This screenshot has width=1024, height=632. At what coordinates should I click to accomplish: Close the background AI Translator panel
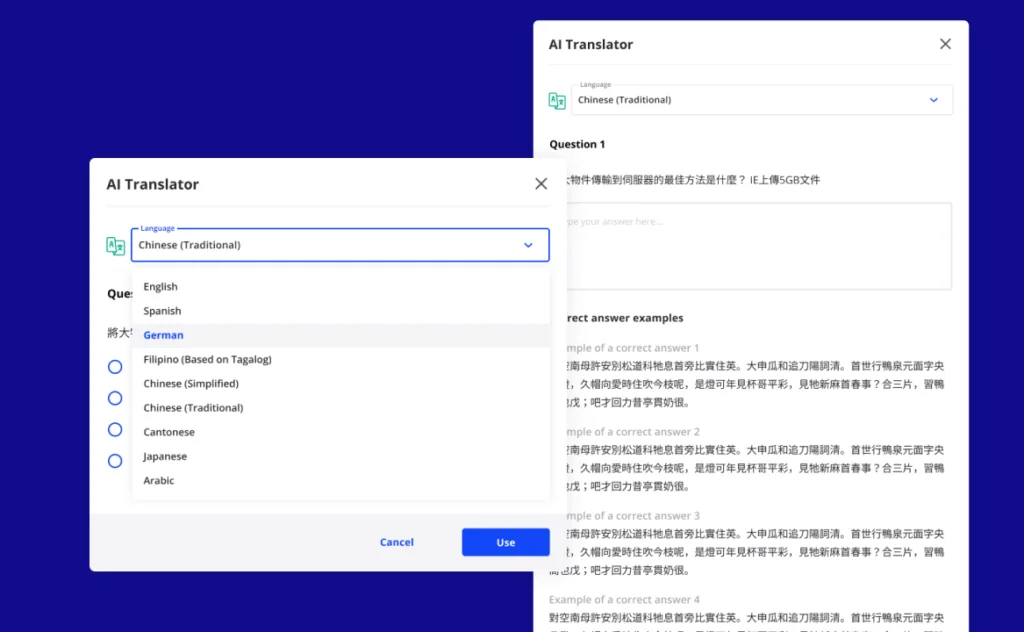click(945, 44)
